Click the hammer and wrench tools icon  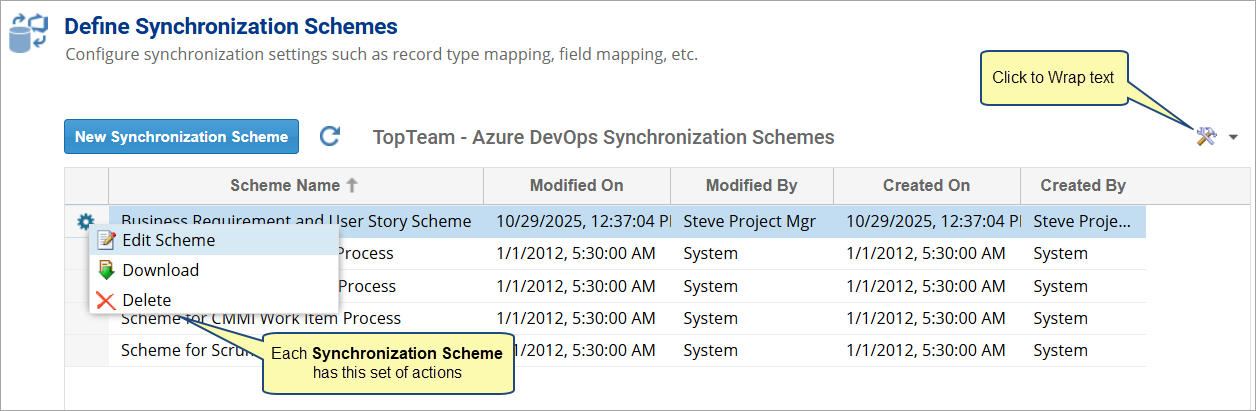point(1206,137)
